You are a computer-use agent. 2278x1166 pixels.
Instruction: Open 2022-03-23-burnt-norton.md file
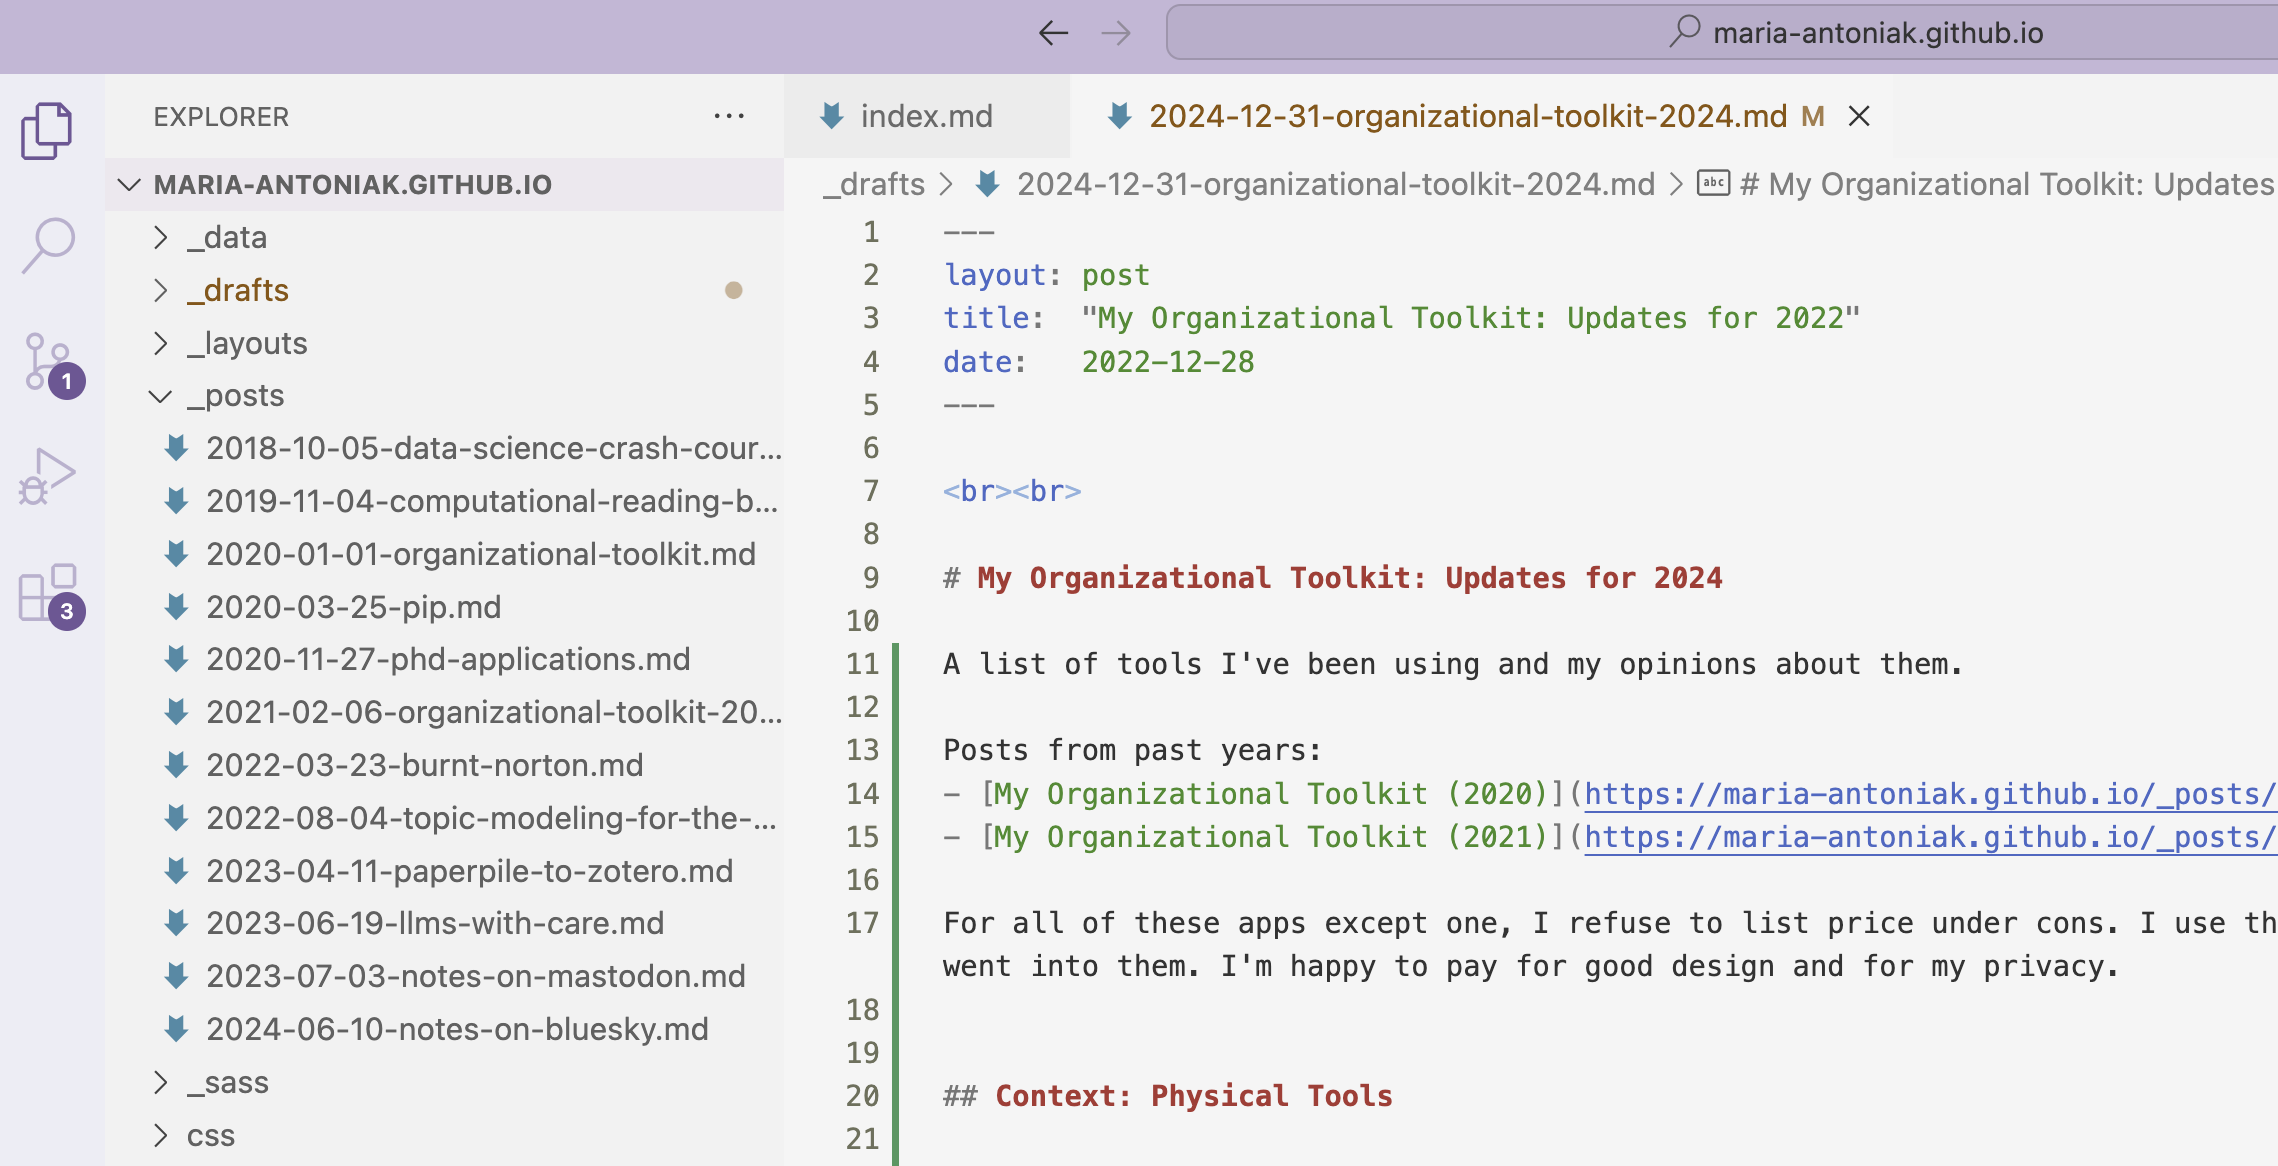tap(445, 765)
